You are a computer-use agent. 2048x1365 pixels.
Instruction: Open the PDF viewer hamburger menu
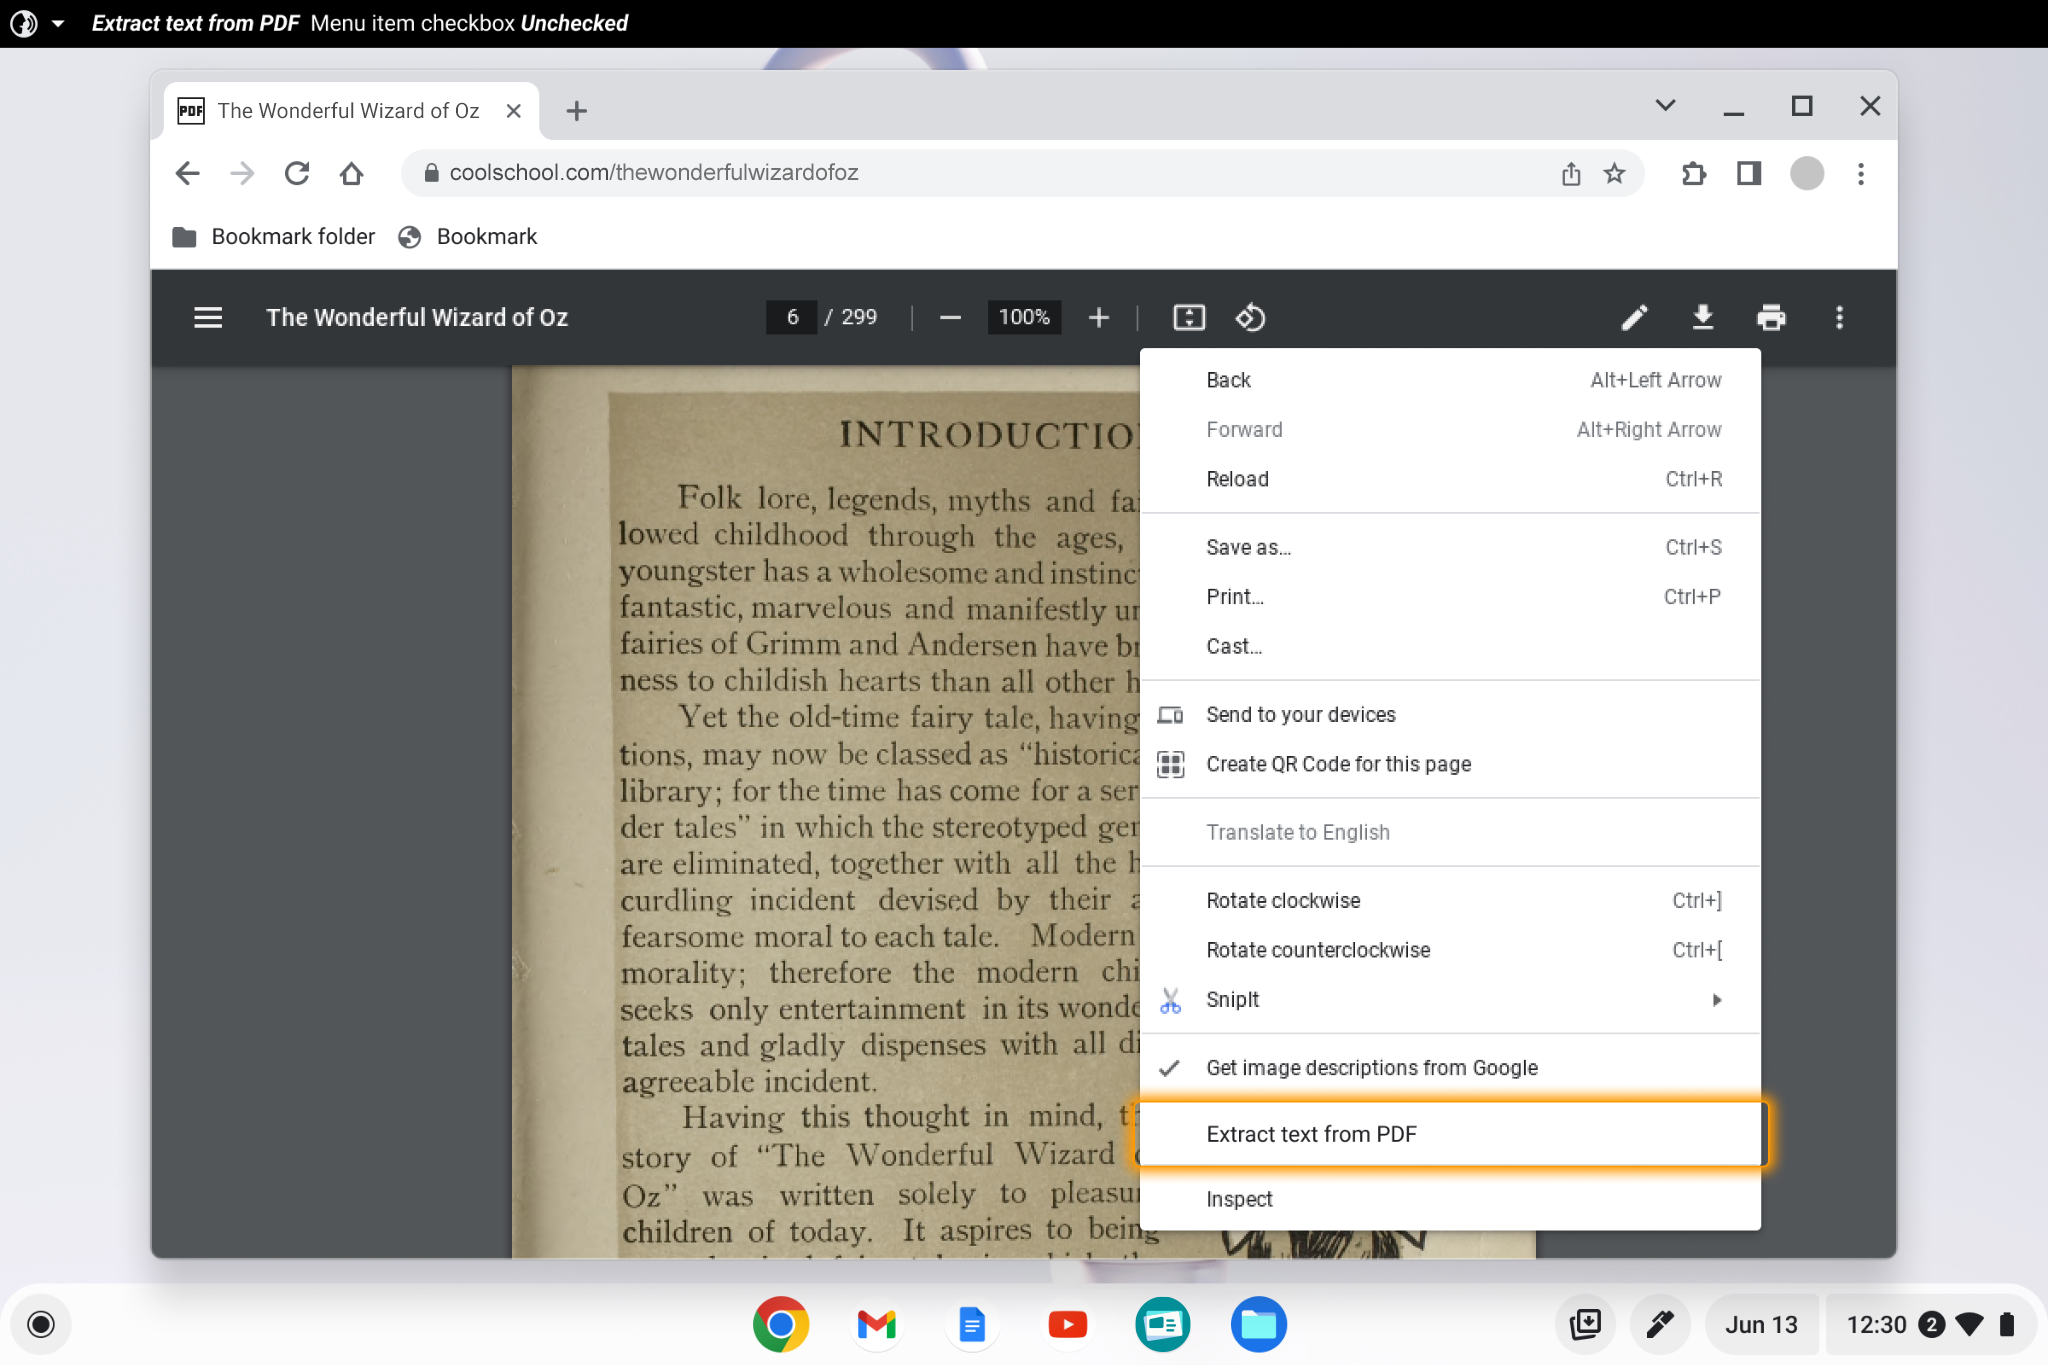208,317
